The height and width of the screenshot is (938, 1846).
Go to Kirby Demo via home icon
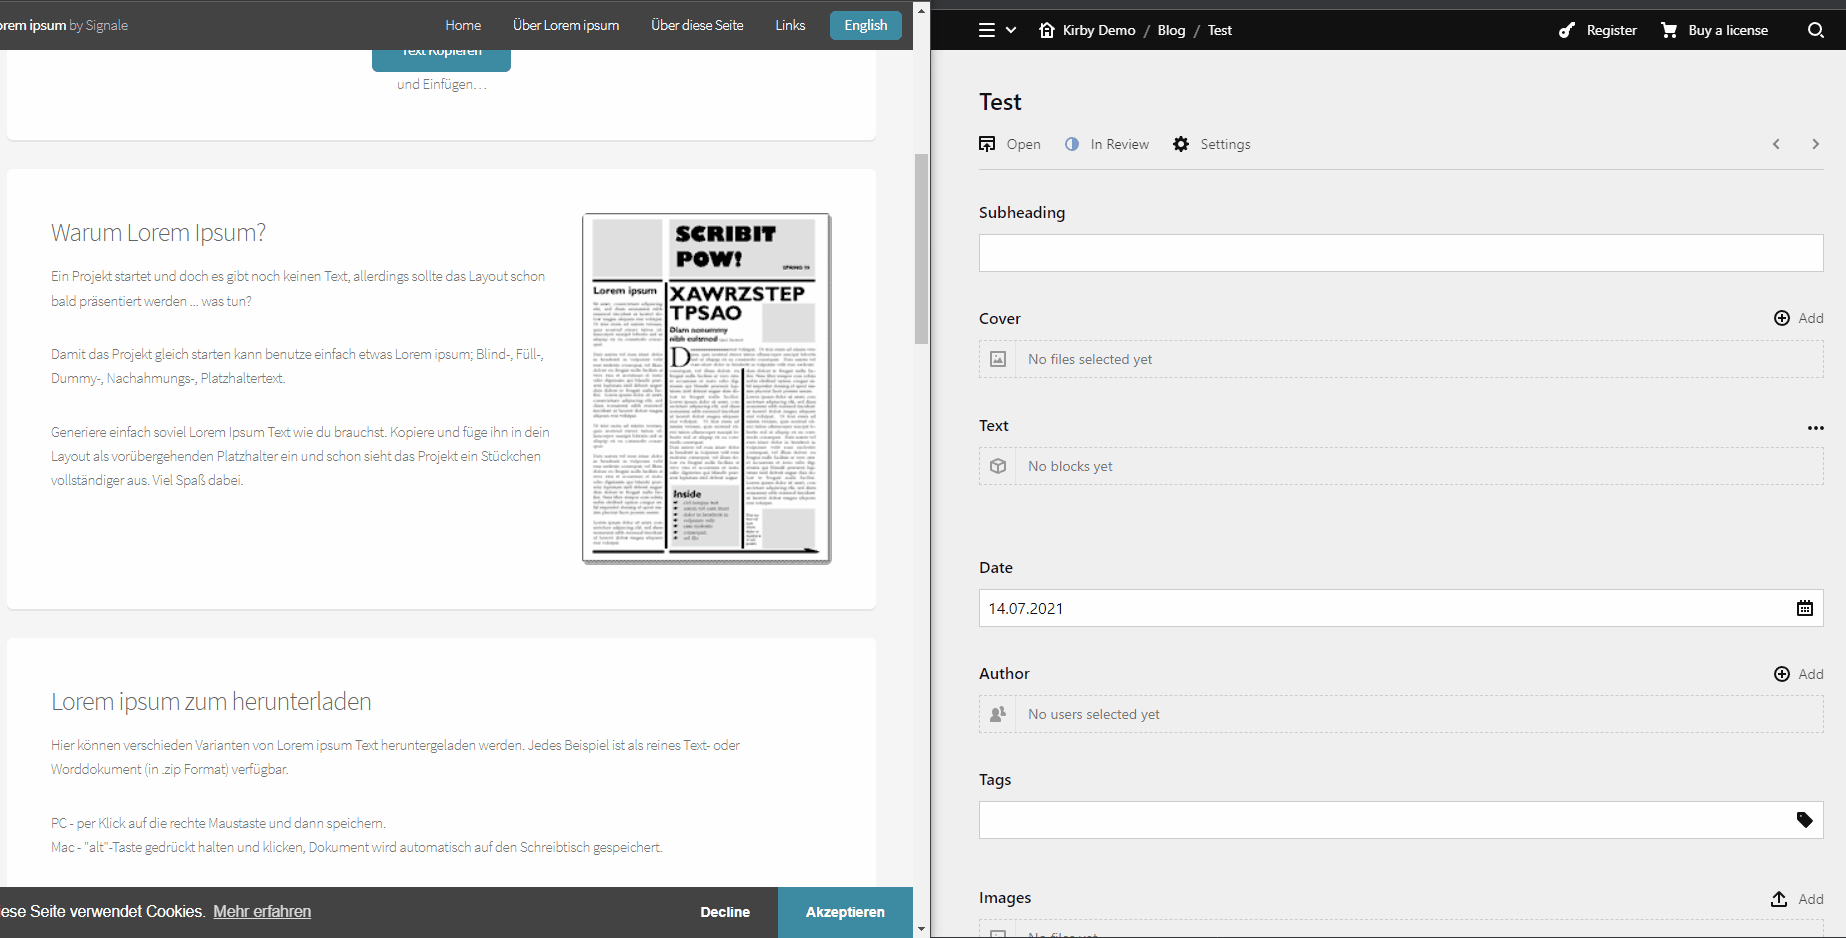tap(1046, 30)
